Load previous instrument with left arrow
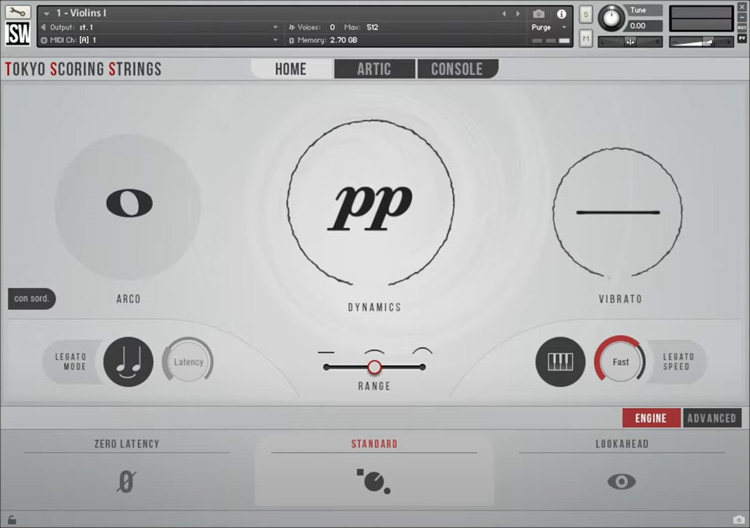Image resolution: width=750 pixels, height=528 pixels. point(504,14)
